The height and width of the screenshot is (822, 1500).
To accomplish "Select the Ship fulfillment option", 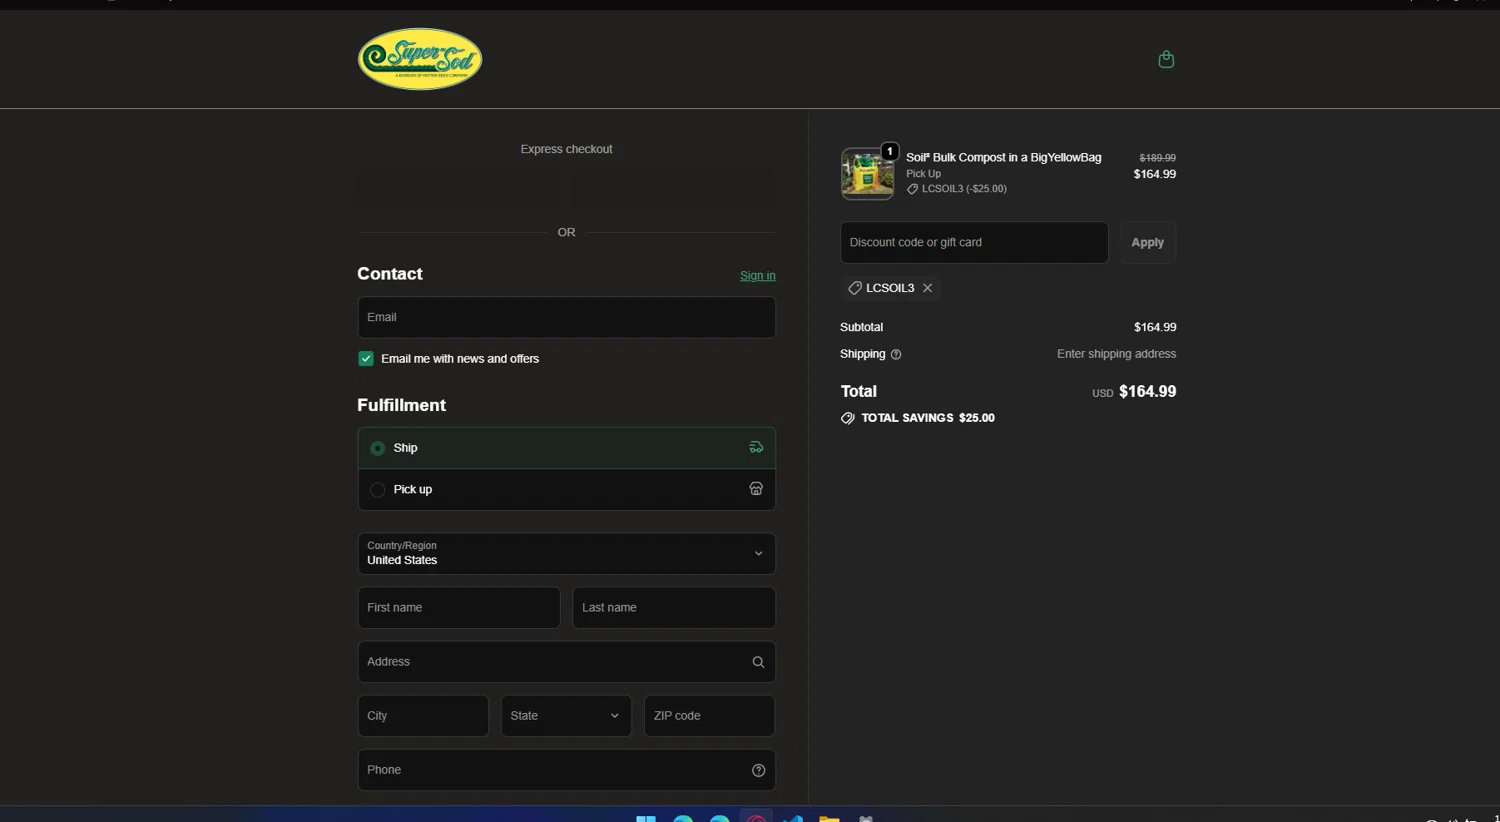I will [x=566, y=448].
